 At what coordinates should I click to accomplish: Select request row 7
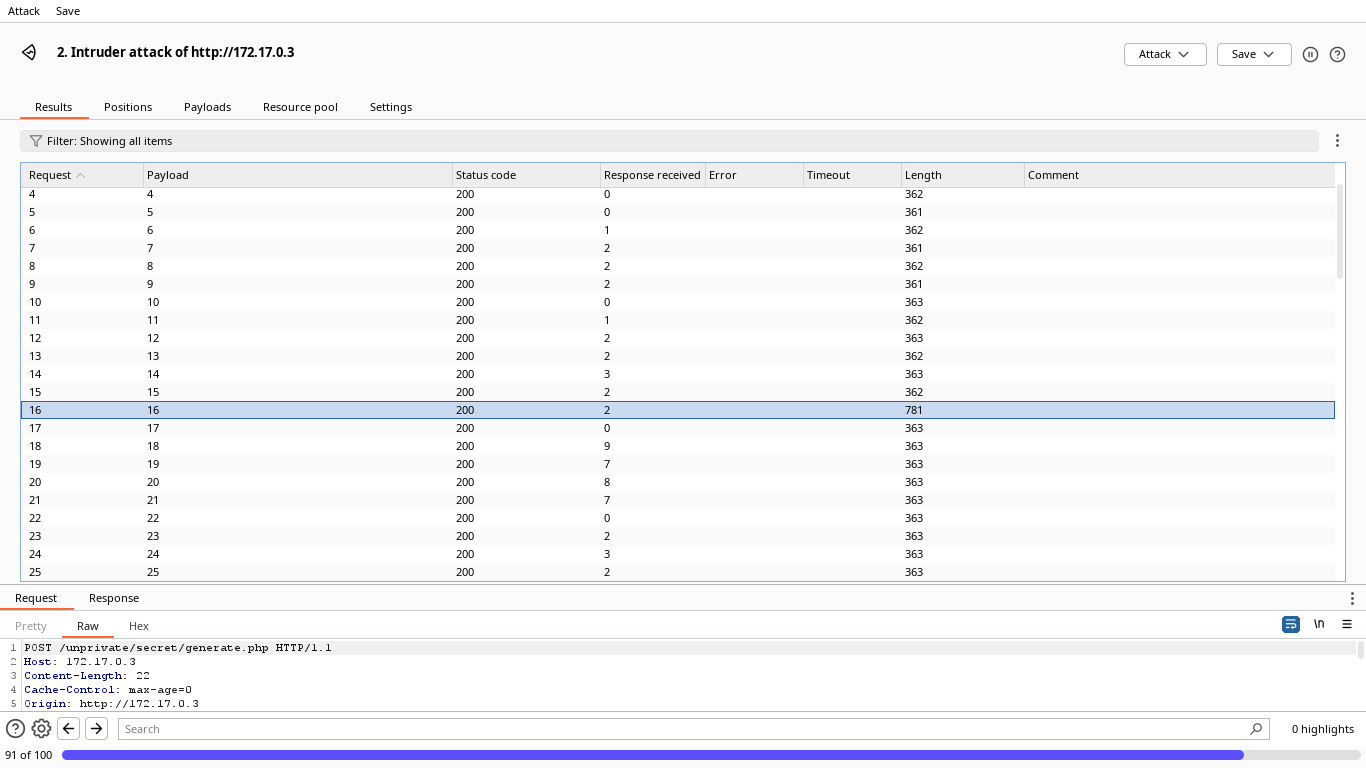click(678, 248)
